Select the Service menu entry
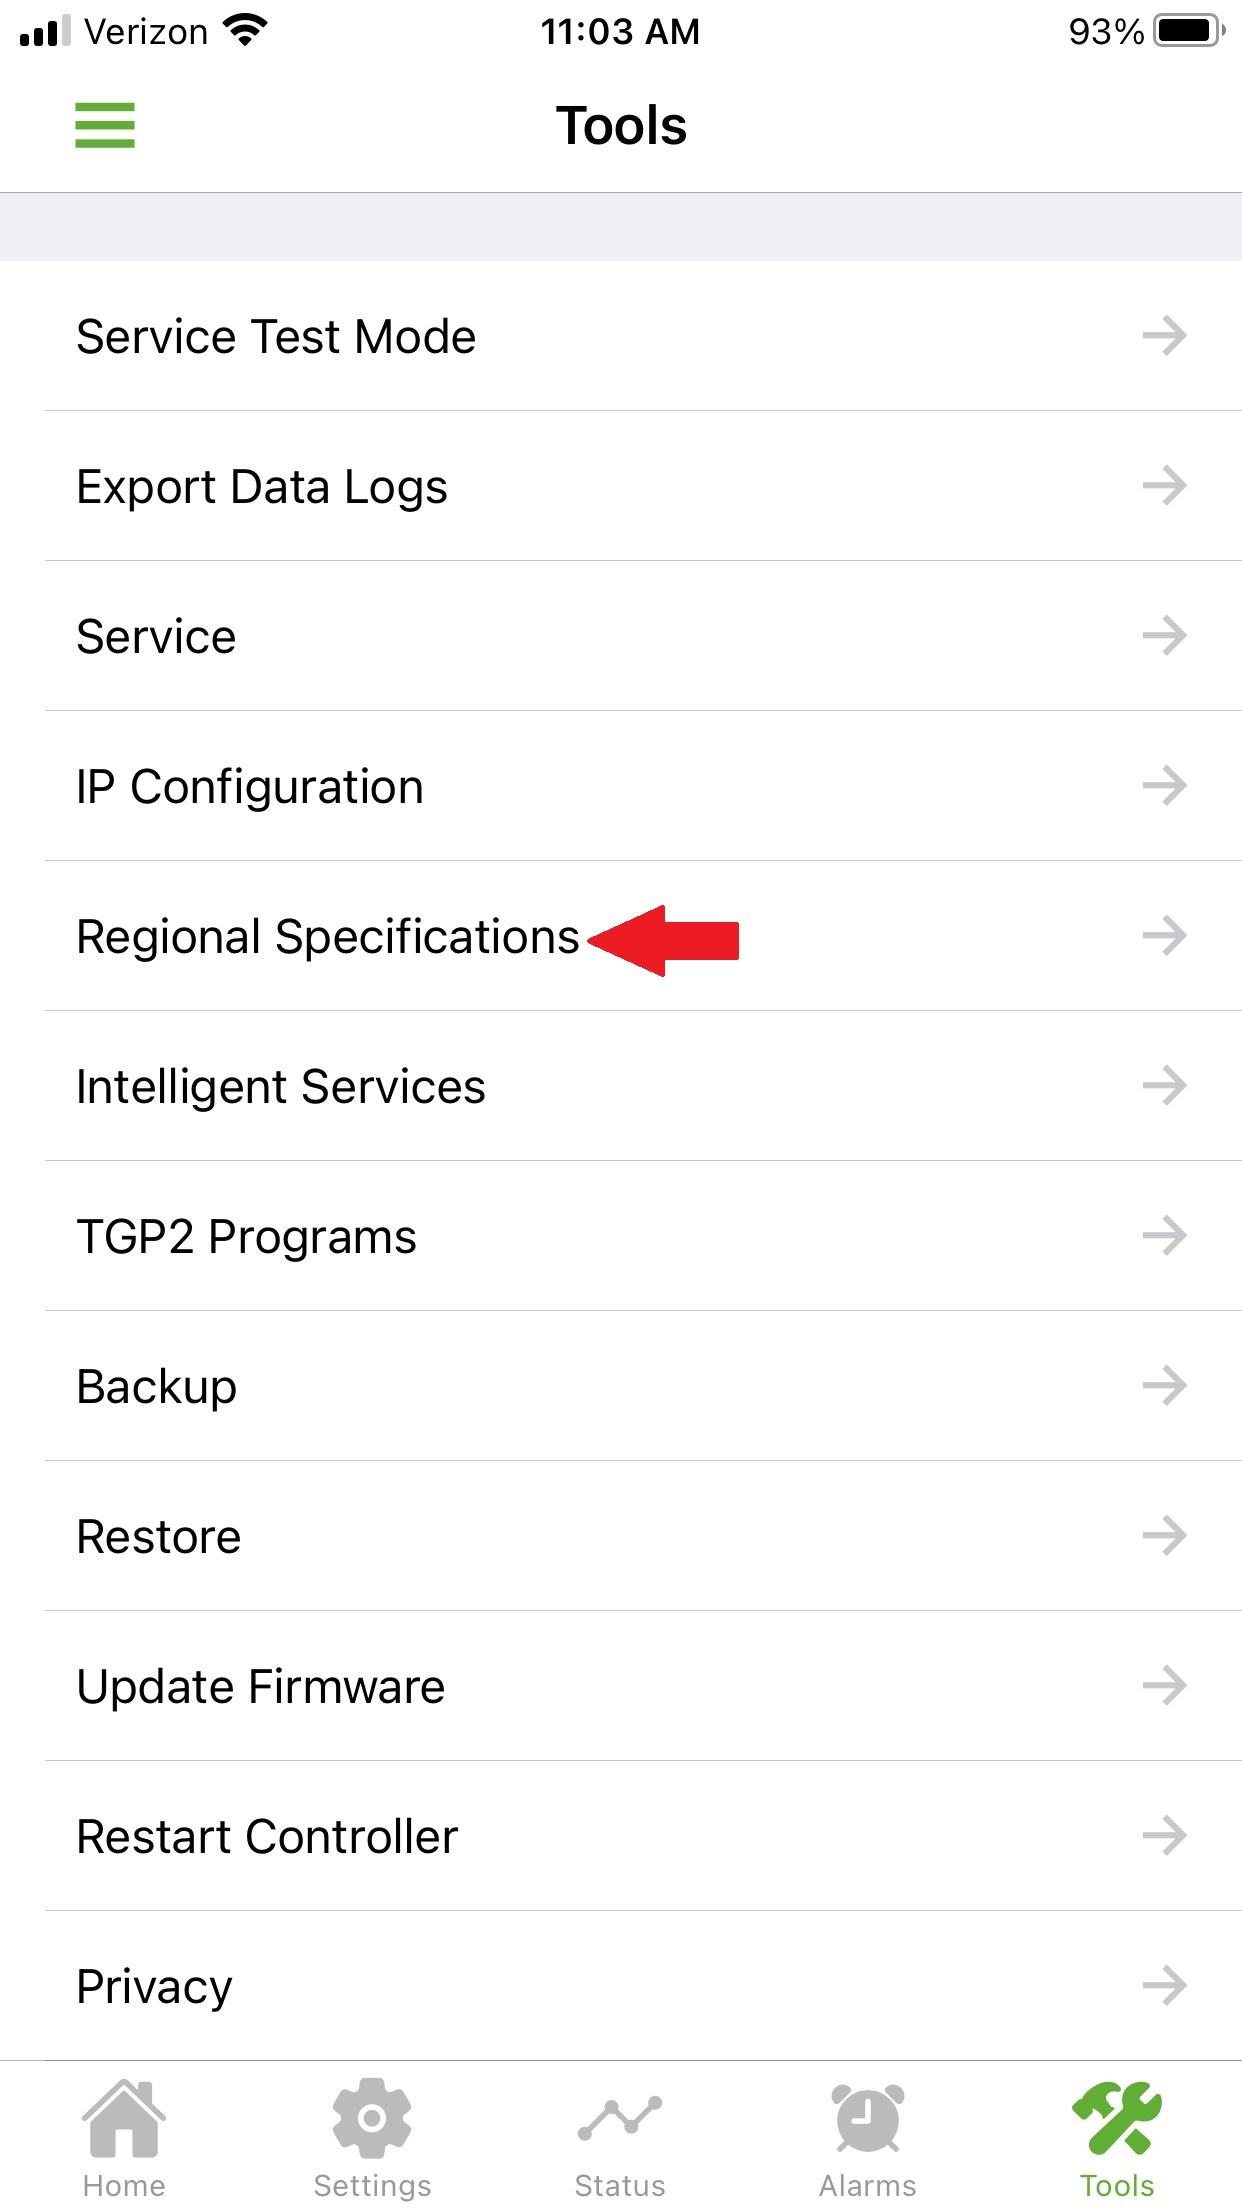1242x2208 pixels. pyautogui.click(x=157, y=637)
